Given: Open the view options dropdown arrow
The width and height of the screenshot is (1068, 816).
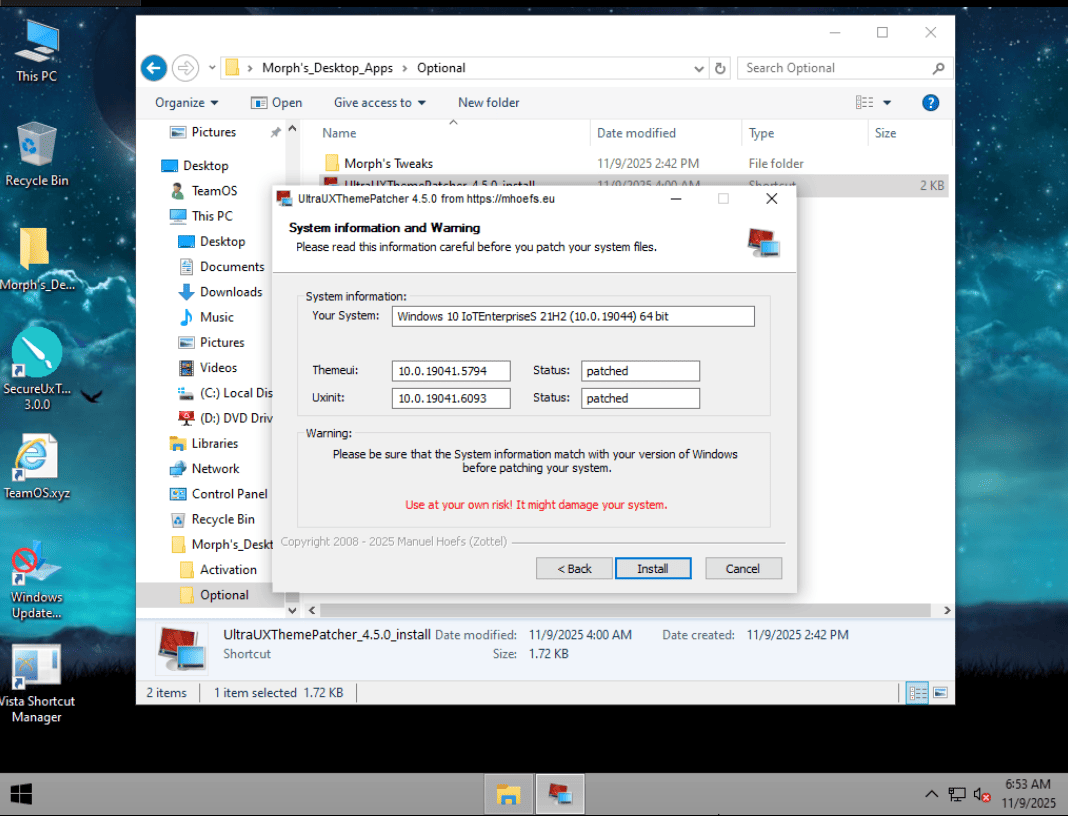Looking at the screenshot, I should pos(887,103).
